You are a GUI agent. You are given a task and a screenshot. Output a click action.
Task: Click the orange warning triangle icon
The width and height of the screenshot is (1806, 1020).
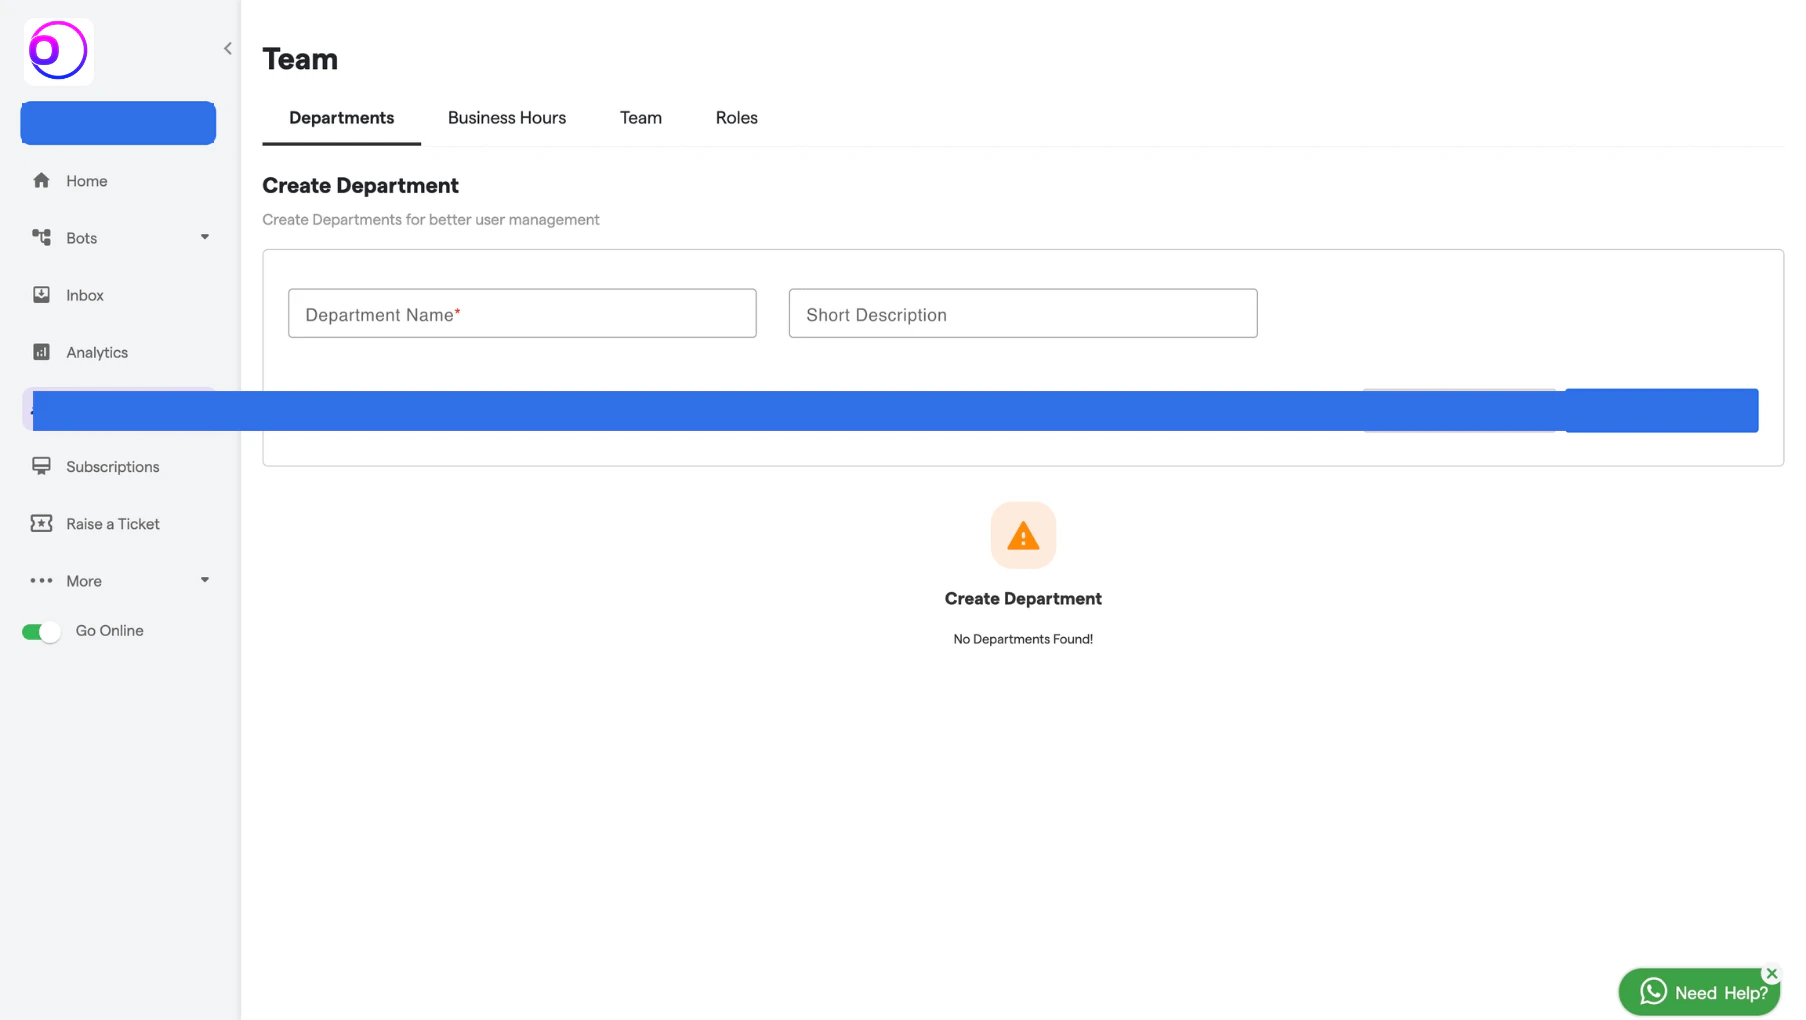[1023, 536]
